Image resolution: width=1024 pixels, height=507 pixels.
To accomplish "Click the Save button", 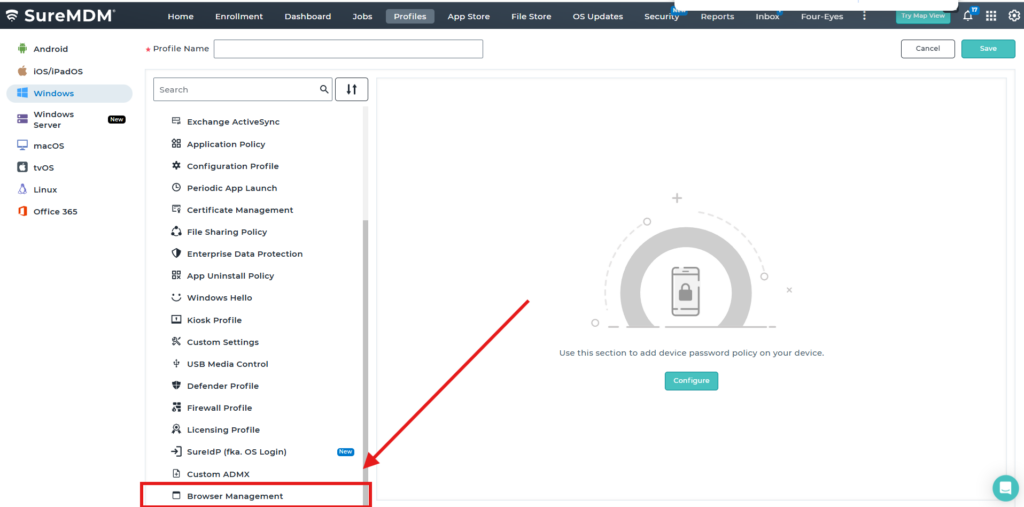I will [x=988, y=48].
